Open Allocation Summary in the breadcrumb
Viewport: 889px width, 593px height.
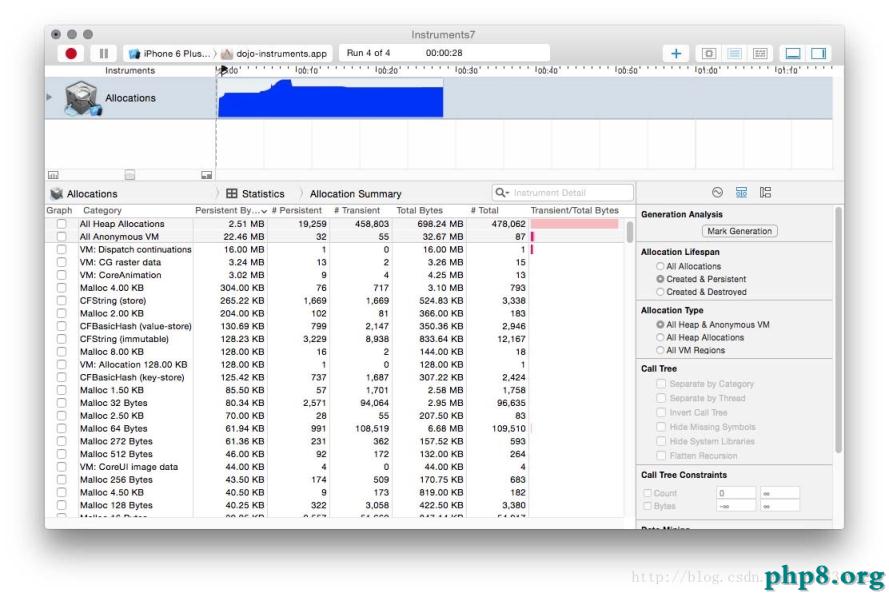[356, 193]
